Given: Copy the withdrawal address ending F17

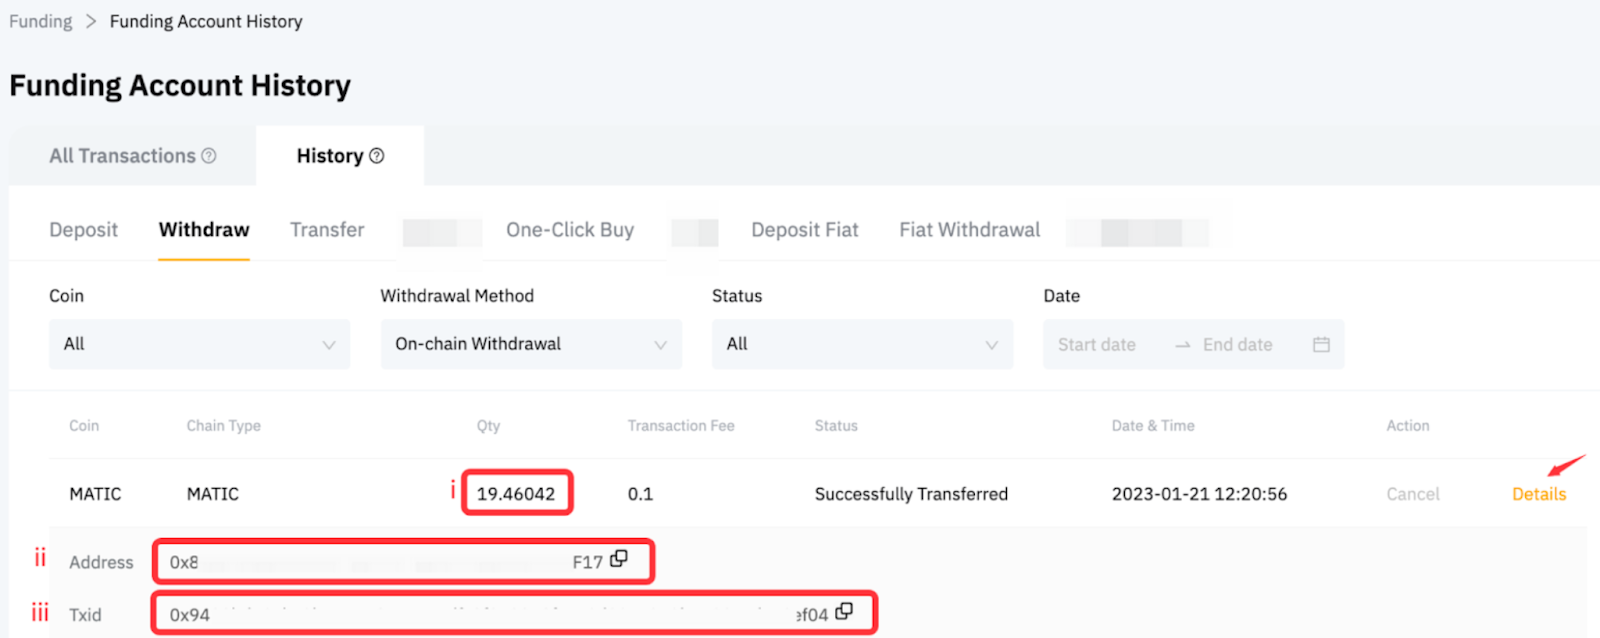Looking at the screenshot, I should click(x=619, y=559).
